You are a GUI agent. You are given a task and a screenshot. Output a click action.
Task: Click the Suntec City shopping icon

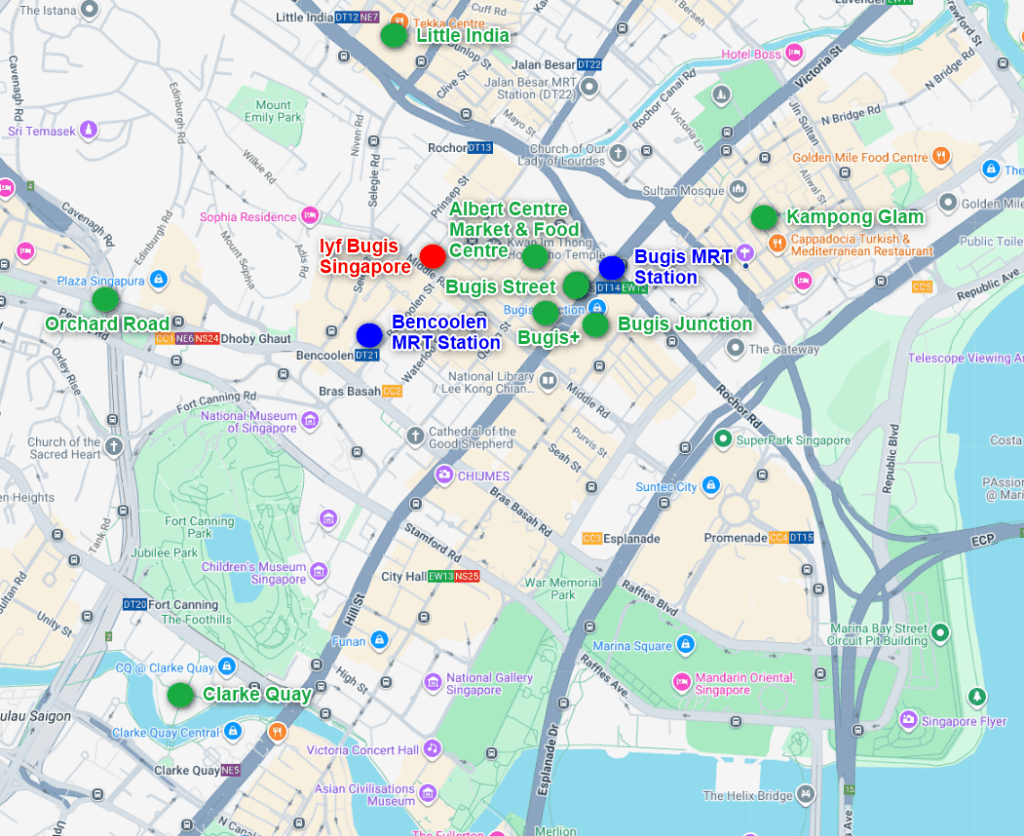[710, 487]
